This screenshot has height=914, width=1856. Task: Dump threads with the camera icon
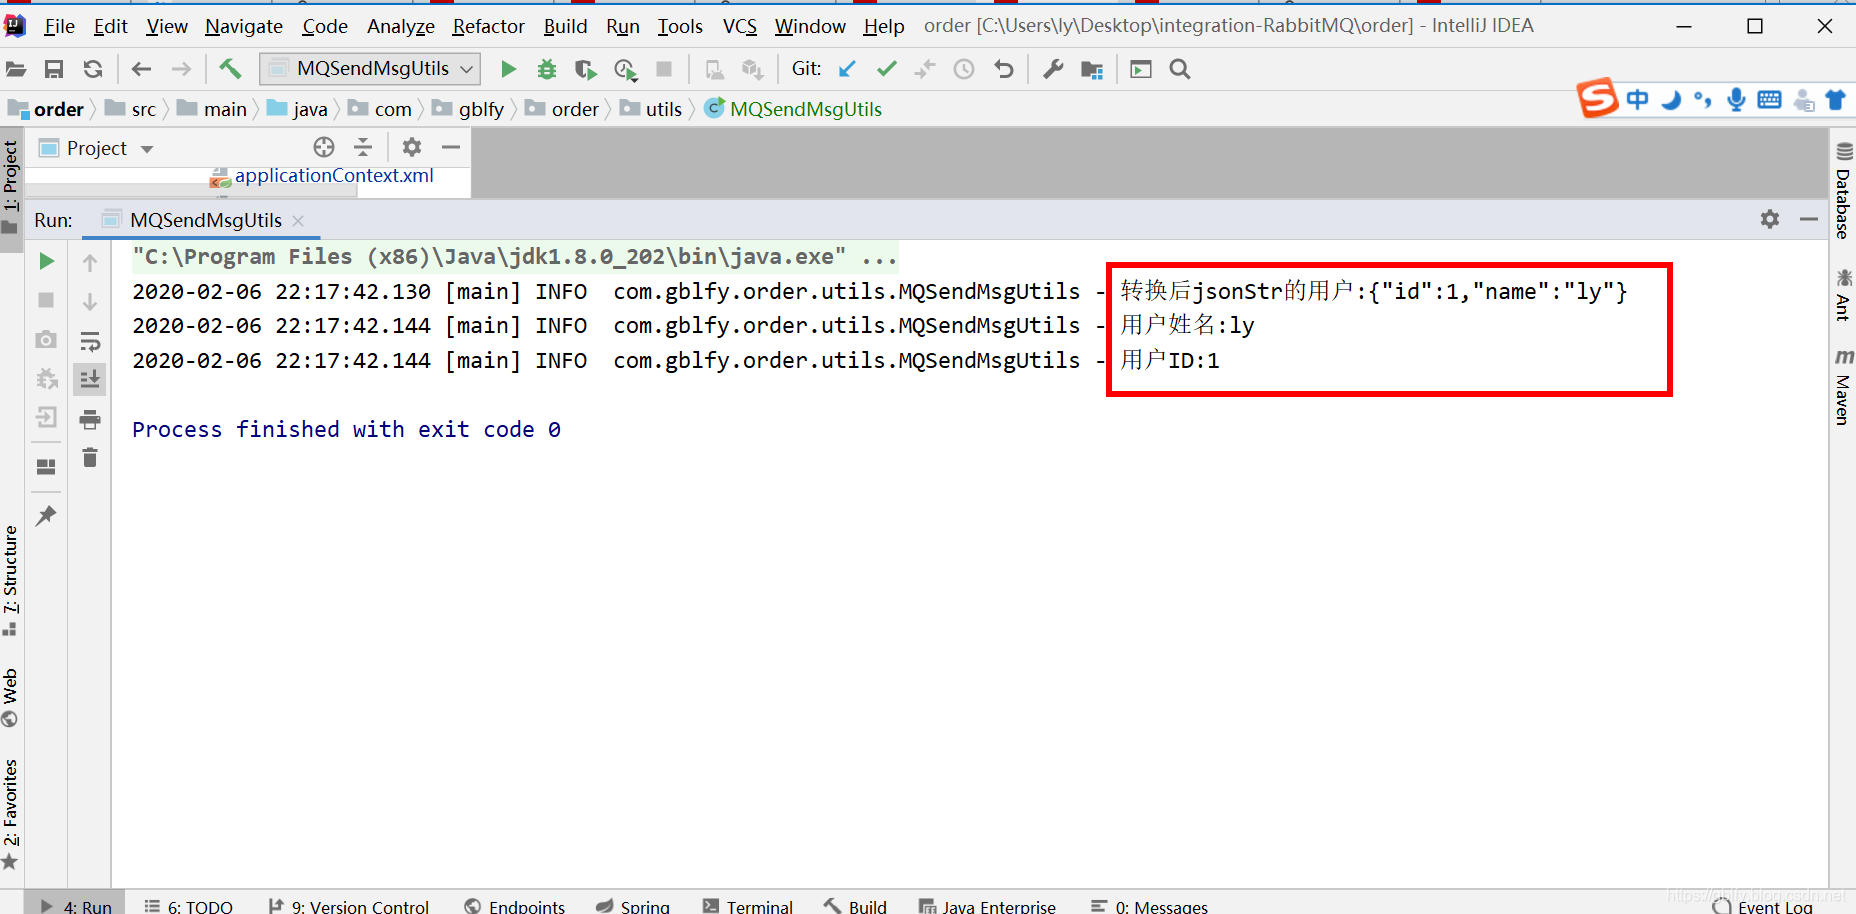point(46,339)
